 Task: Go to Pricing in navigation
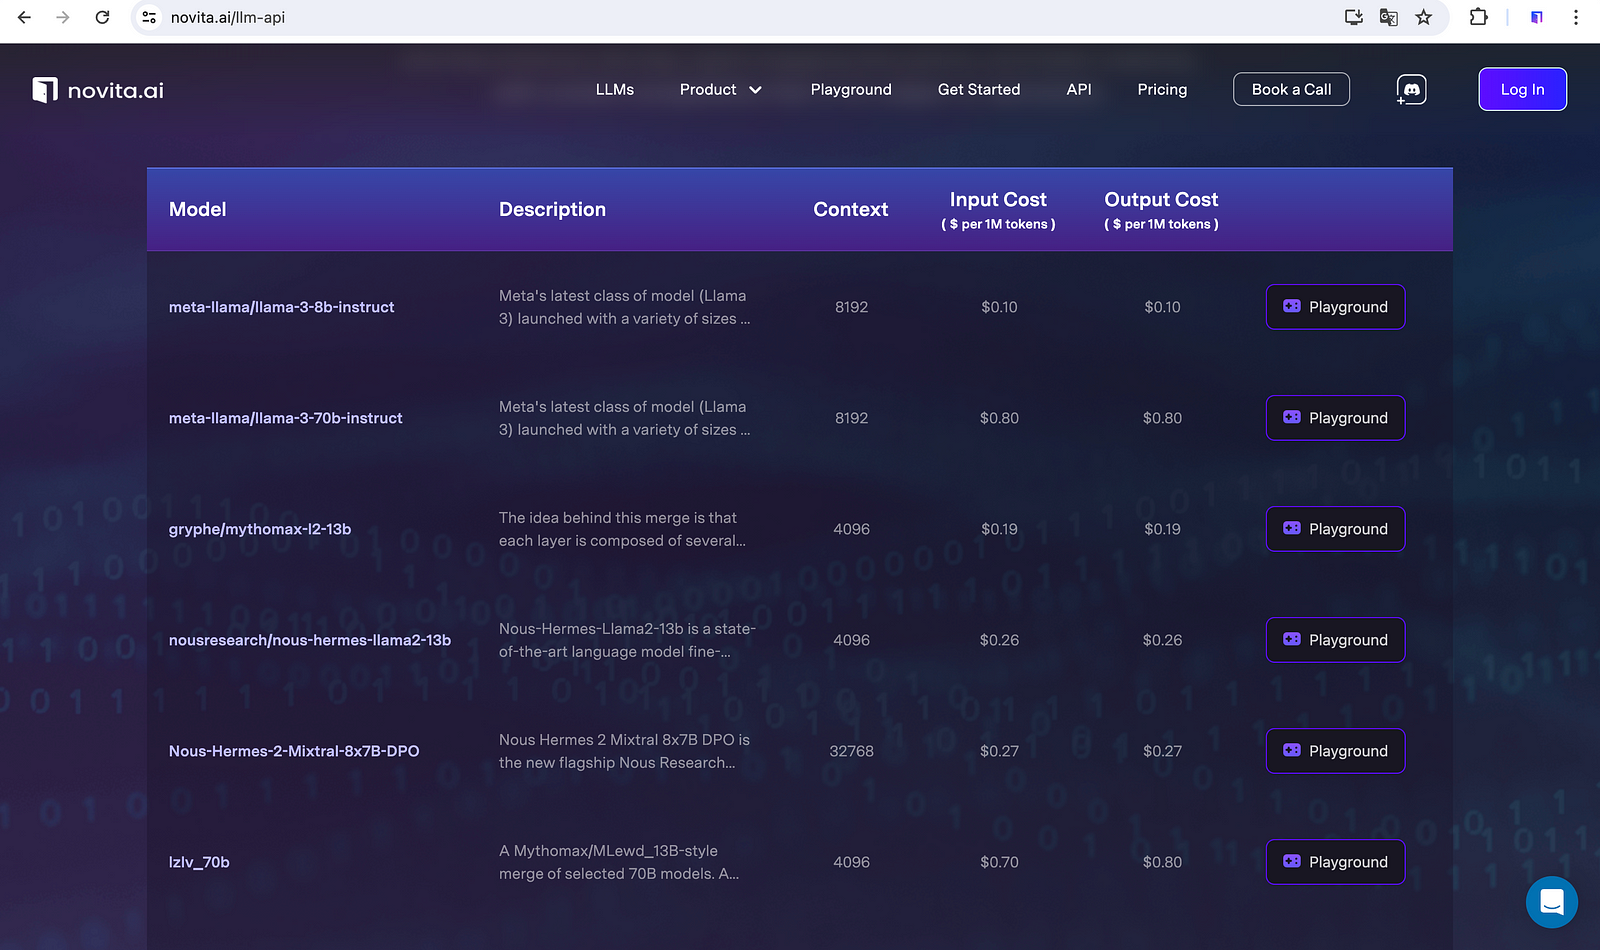pyautogui.click(x=1162, y=90)
